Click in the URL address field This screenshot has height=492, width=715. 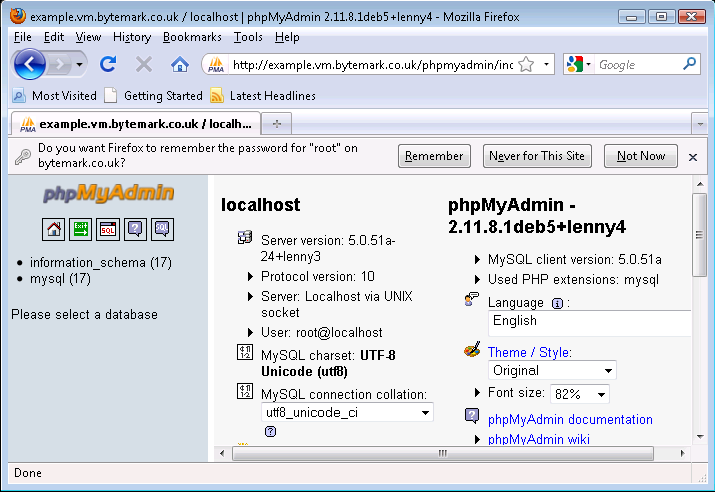pyautogui.click(x=373, y=65)
